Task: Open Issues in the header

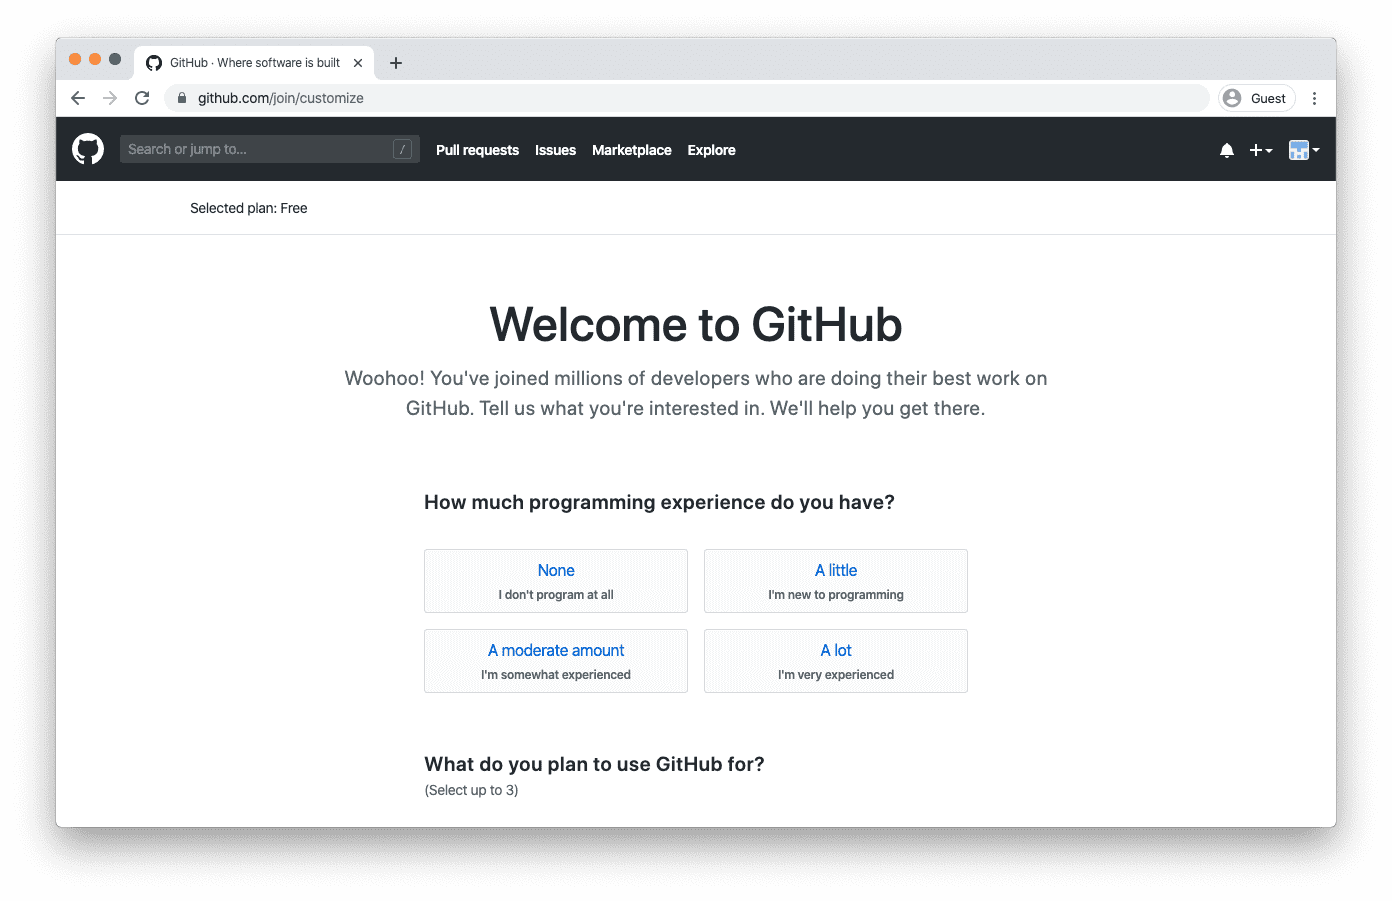Action: point(555,150)
